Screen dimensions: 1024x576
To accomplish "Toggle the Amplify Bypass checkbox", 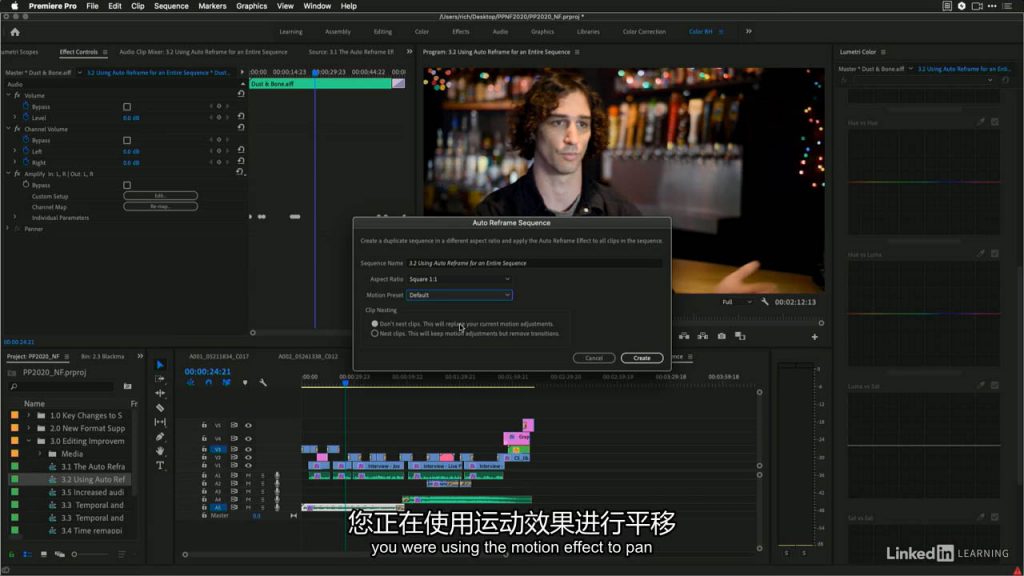I will [127, 185].
